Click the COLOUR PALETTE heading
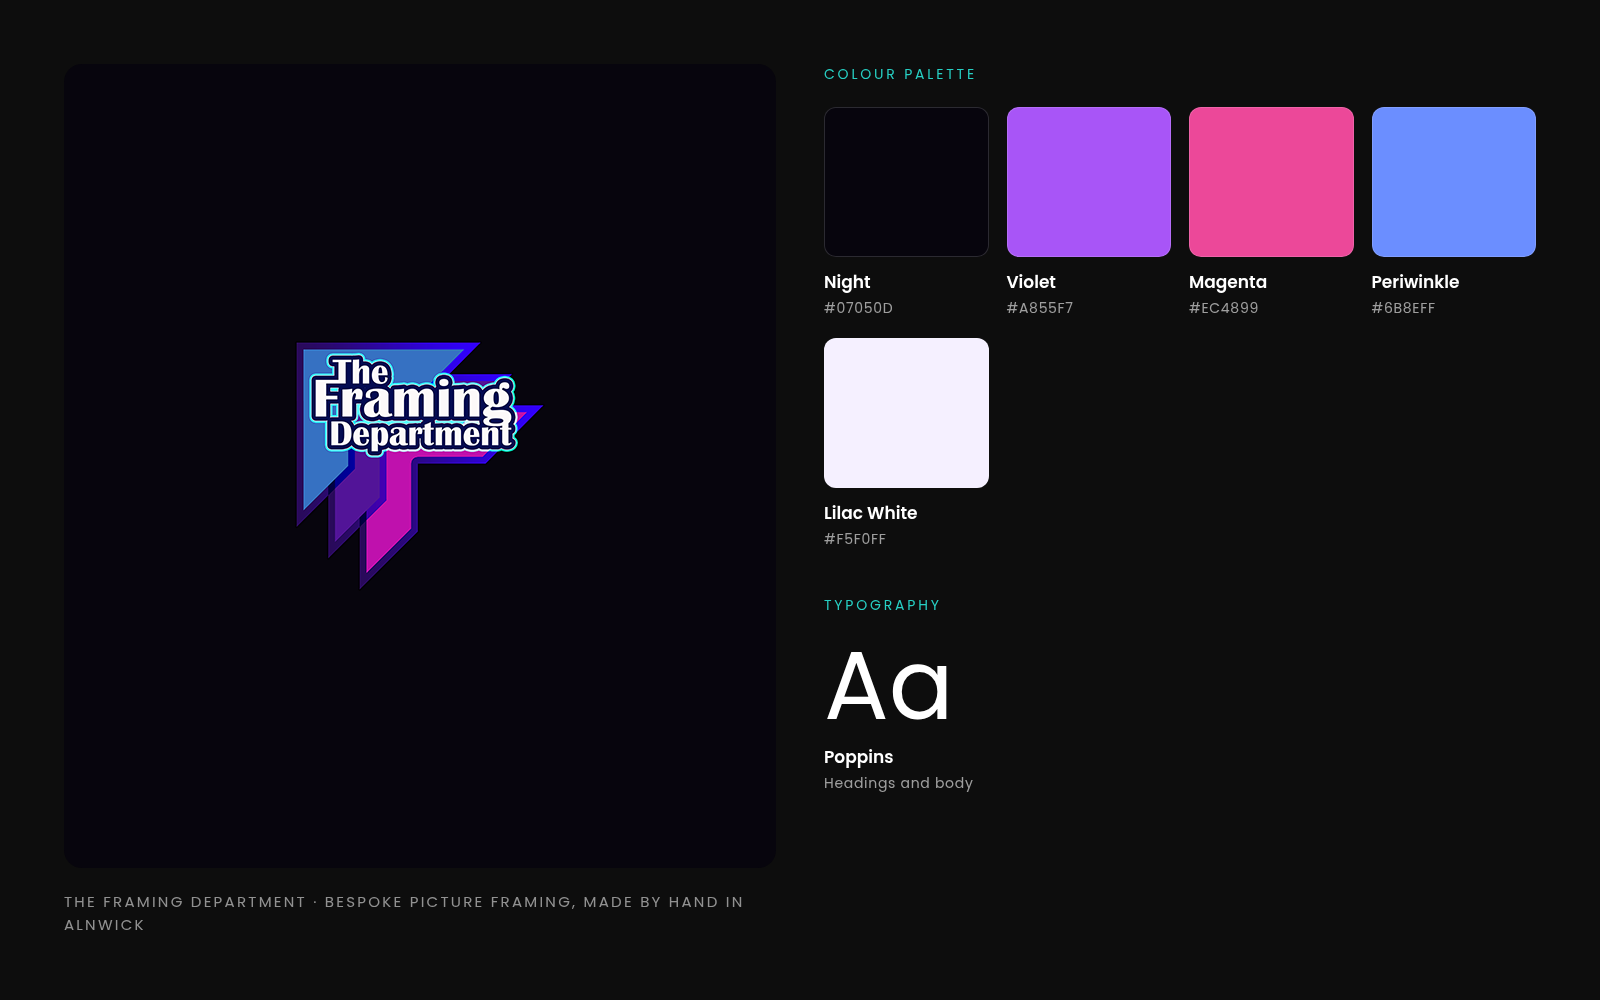This screenshot has height=1000, width=1600. (899, 74)
